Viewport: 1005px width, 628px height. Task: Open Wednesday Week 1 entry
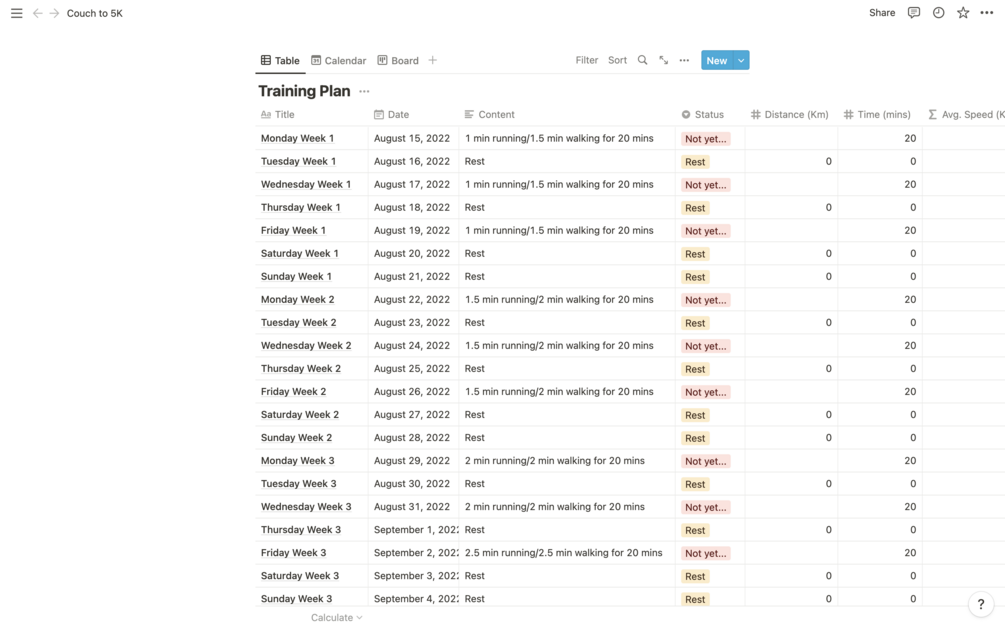tap(306, 185)
